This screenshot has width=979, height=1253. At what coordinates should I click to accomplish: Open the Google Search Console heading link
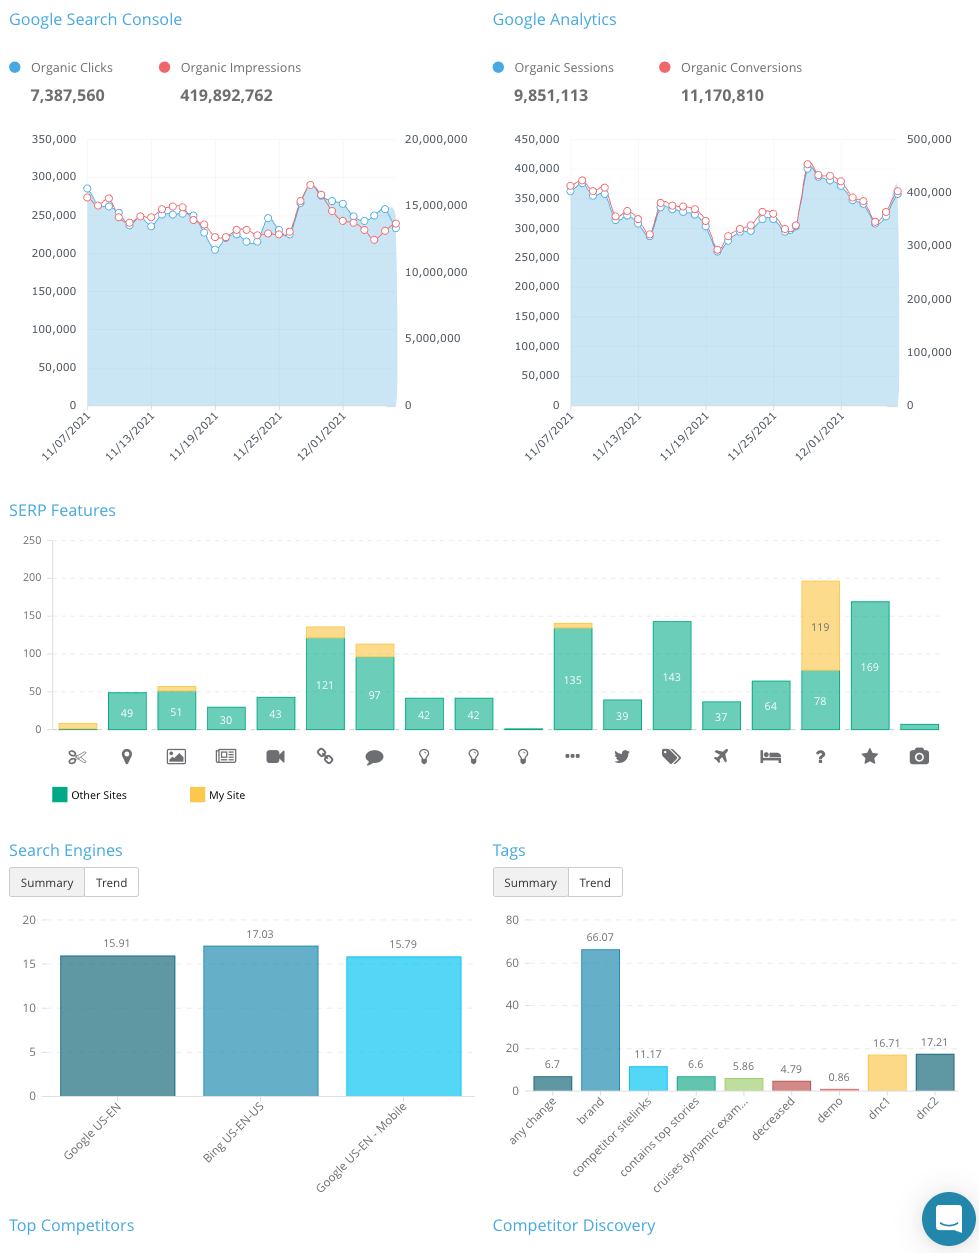(x=96, y=20)
